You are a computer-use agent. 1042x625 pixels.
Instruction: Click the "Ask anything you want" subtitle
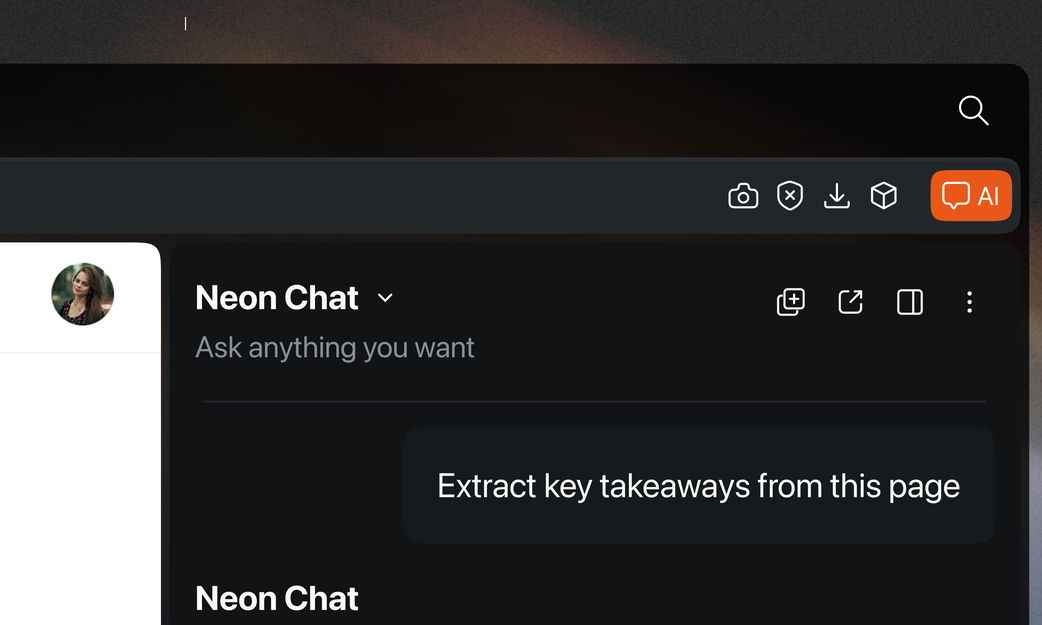pos(335,348)
